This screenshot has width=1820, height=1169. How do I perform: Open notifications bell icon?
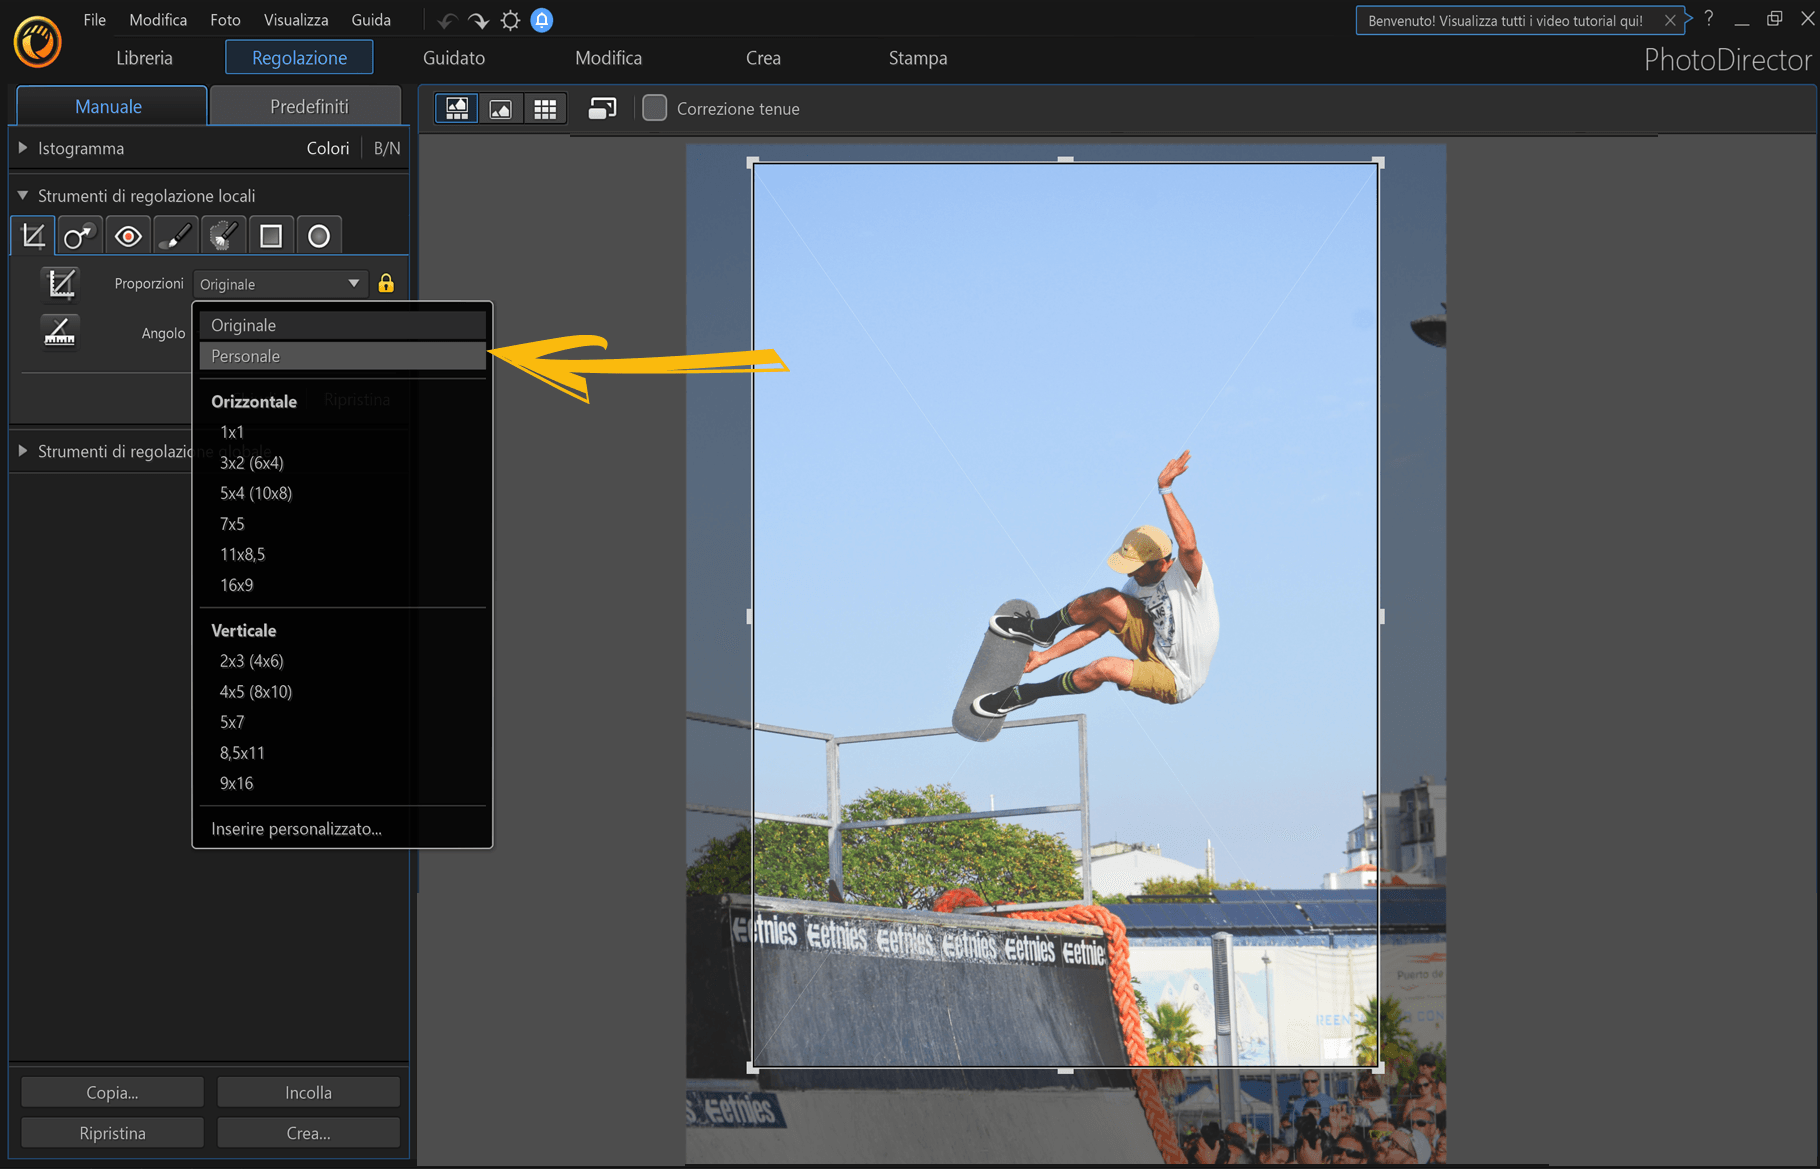coord(542,20)
